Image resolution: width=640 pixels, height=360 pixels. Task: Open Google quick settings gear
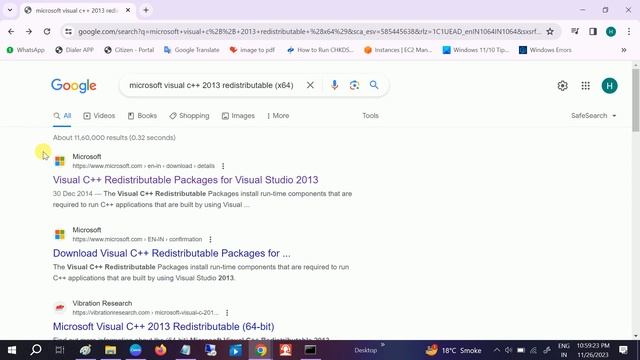[562, 86]
